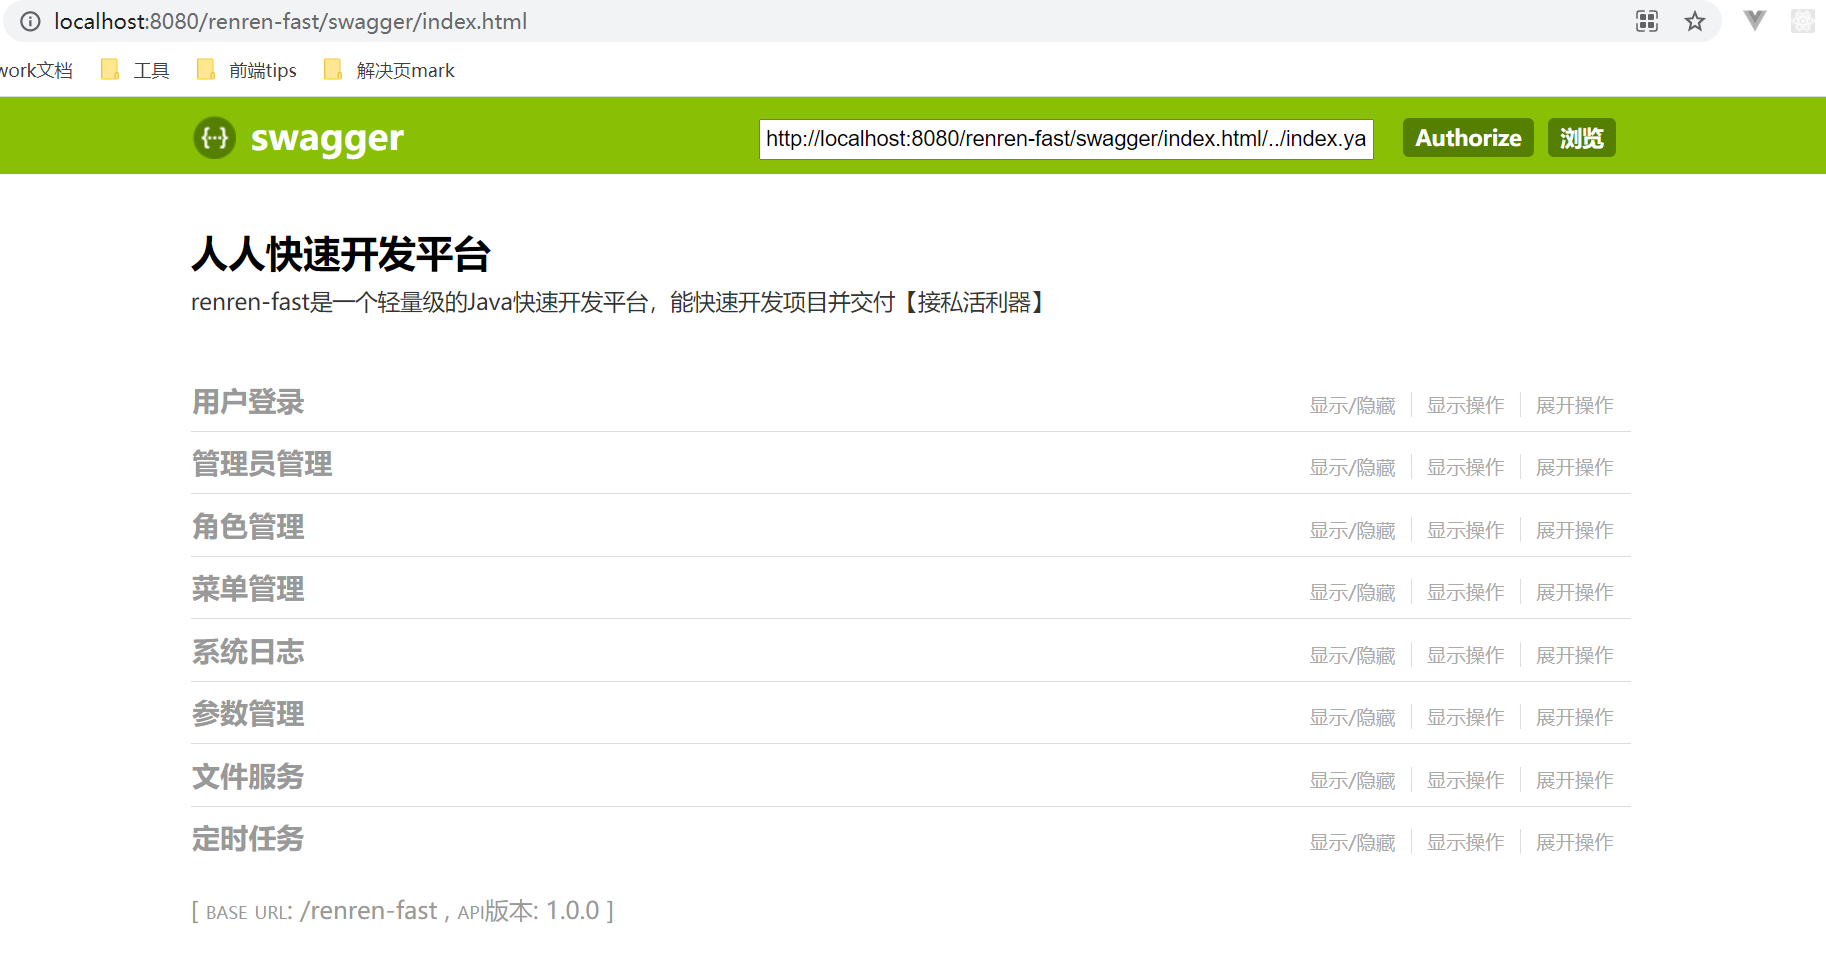
Task: Toggle 显示/隐藏 for 角色管理
Action: click(x=1353, y=530)
